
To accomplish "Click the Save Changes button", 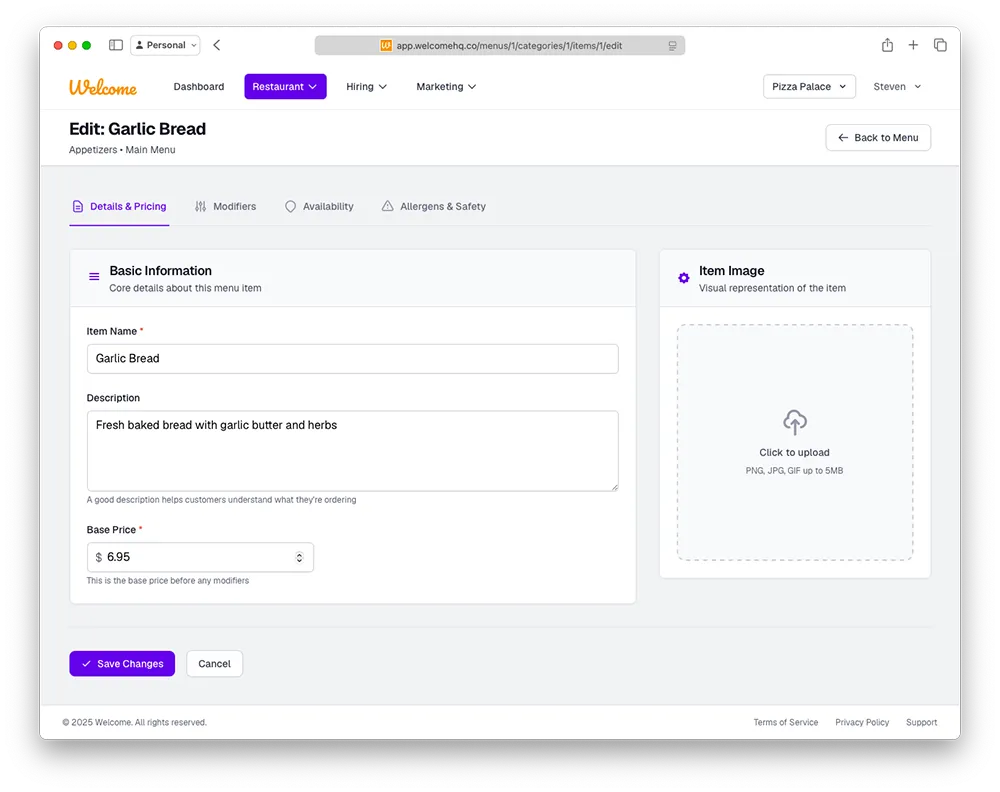I will tap(122, 664).
